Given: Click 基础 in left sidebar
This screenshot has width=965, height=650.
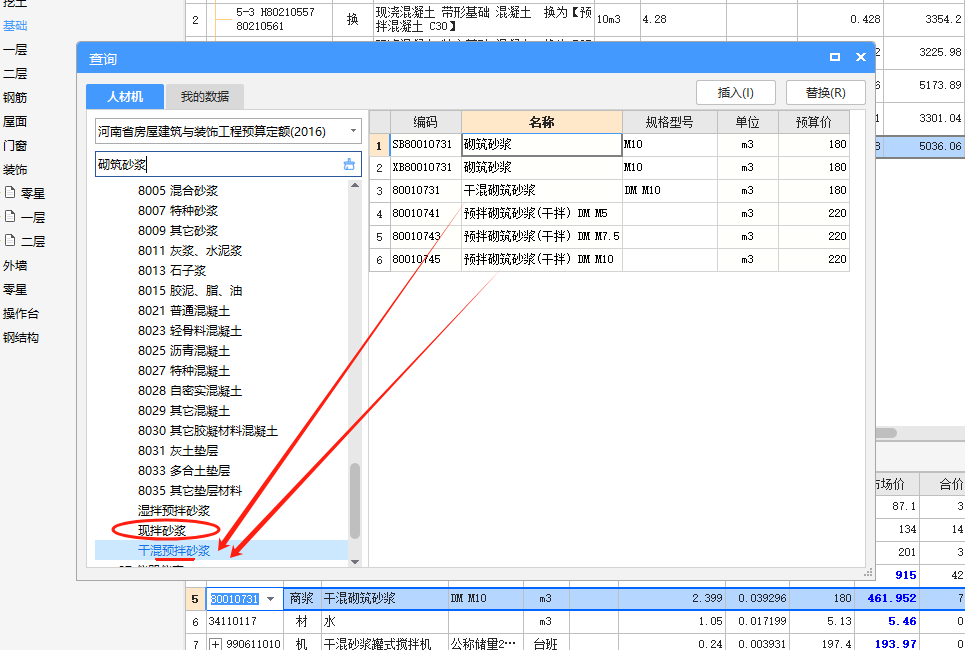Looking at the screenshot, I should point(15,26).
